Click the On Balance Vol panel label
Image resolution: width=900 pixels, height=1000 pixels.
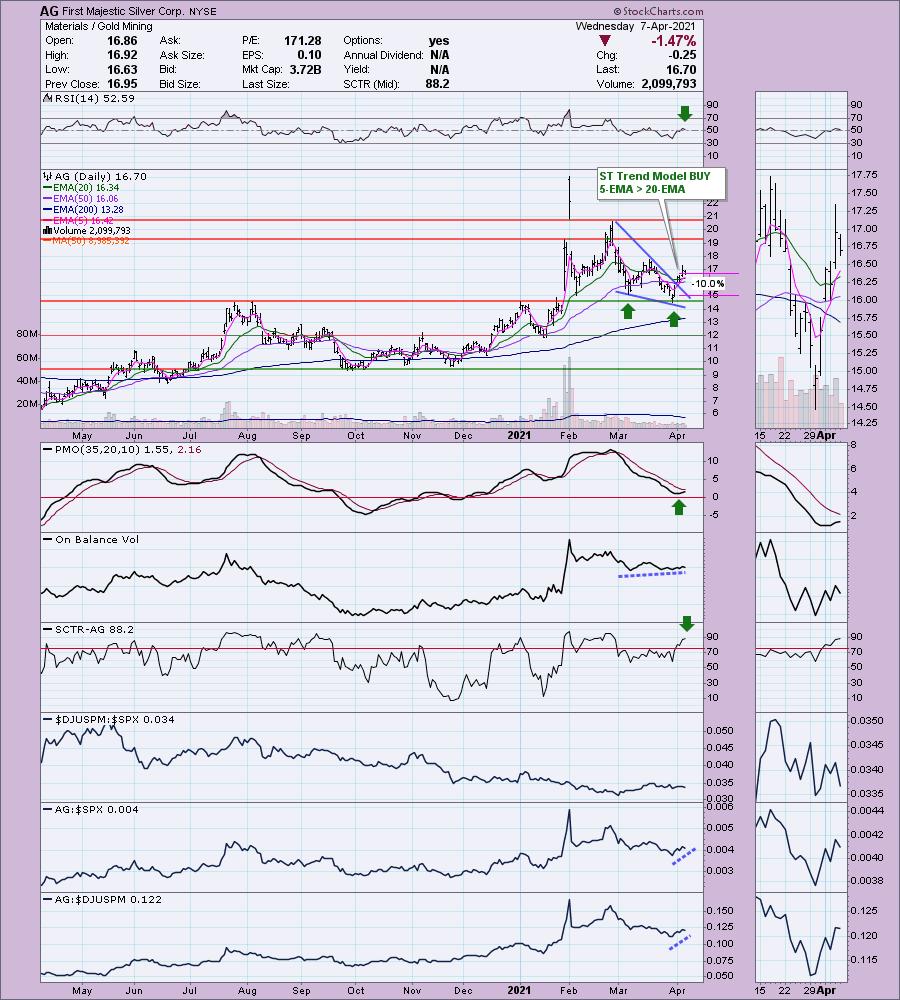[x=97, y=540]
